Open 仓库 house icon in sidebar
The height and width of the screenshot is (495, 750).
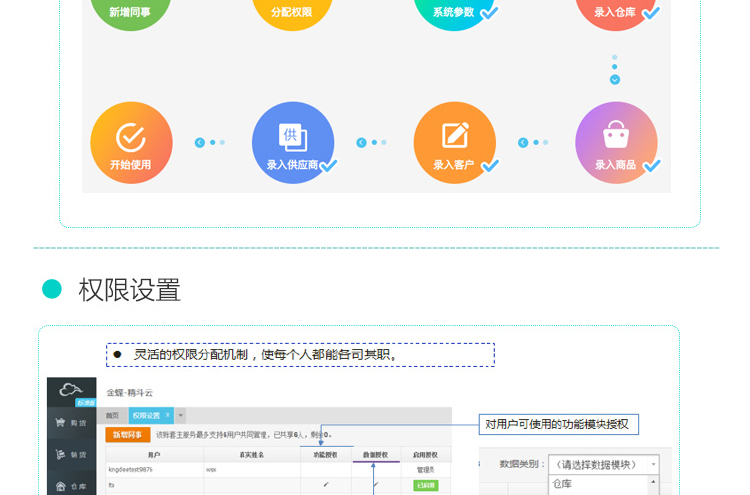tap(60, 486)
